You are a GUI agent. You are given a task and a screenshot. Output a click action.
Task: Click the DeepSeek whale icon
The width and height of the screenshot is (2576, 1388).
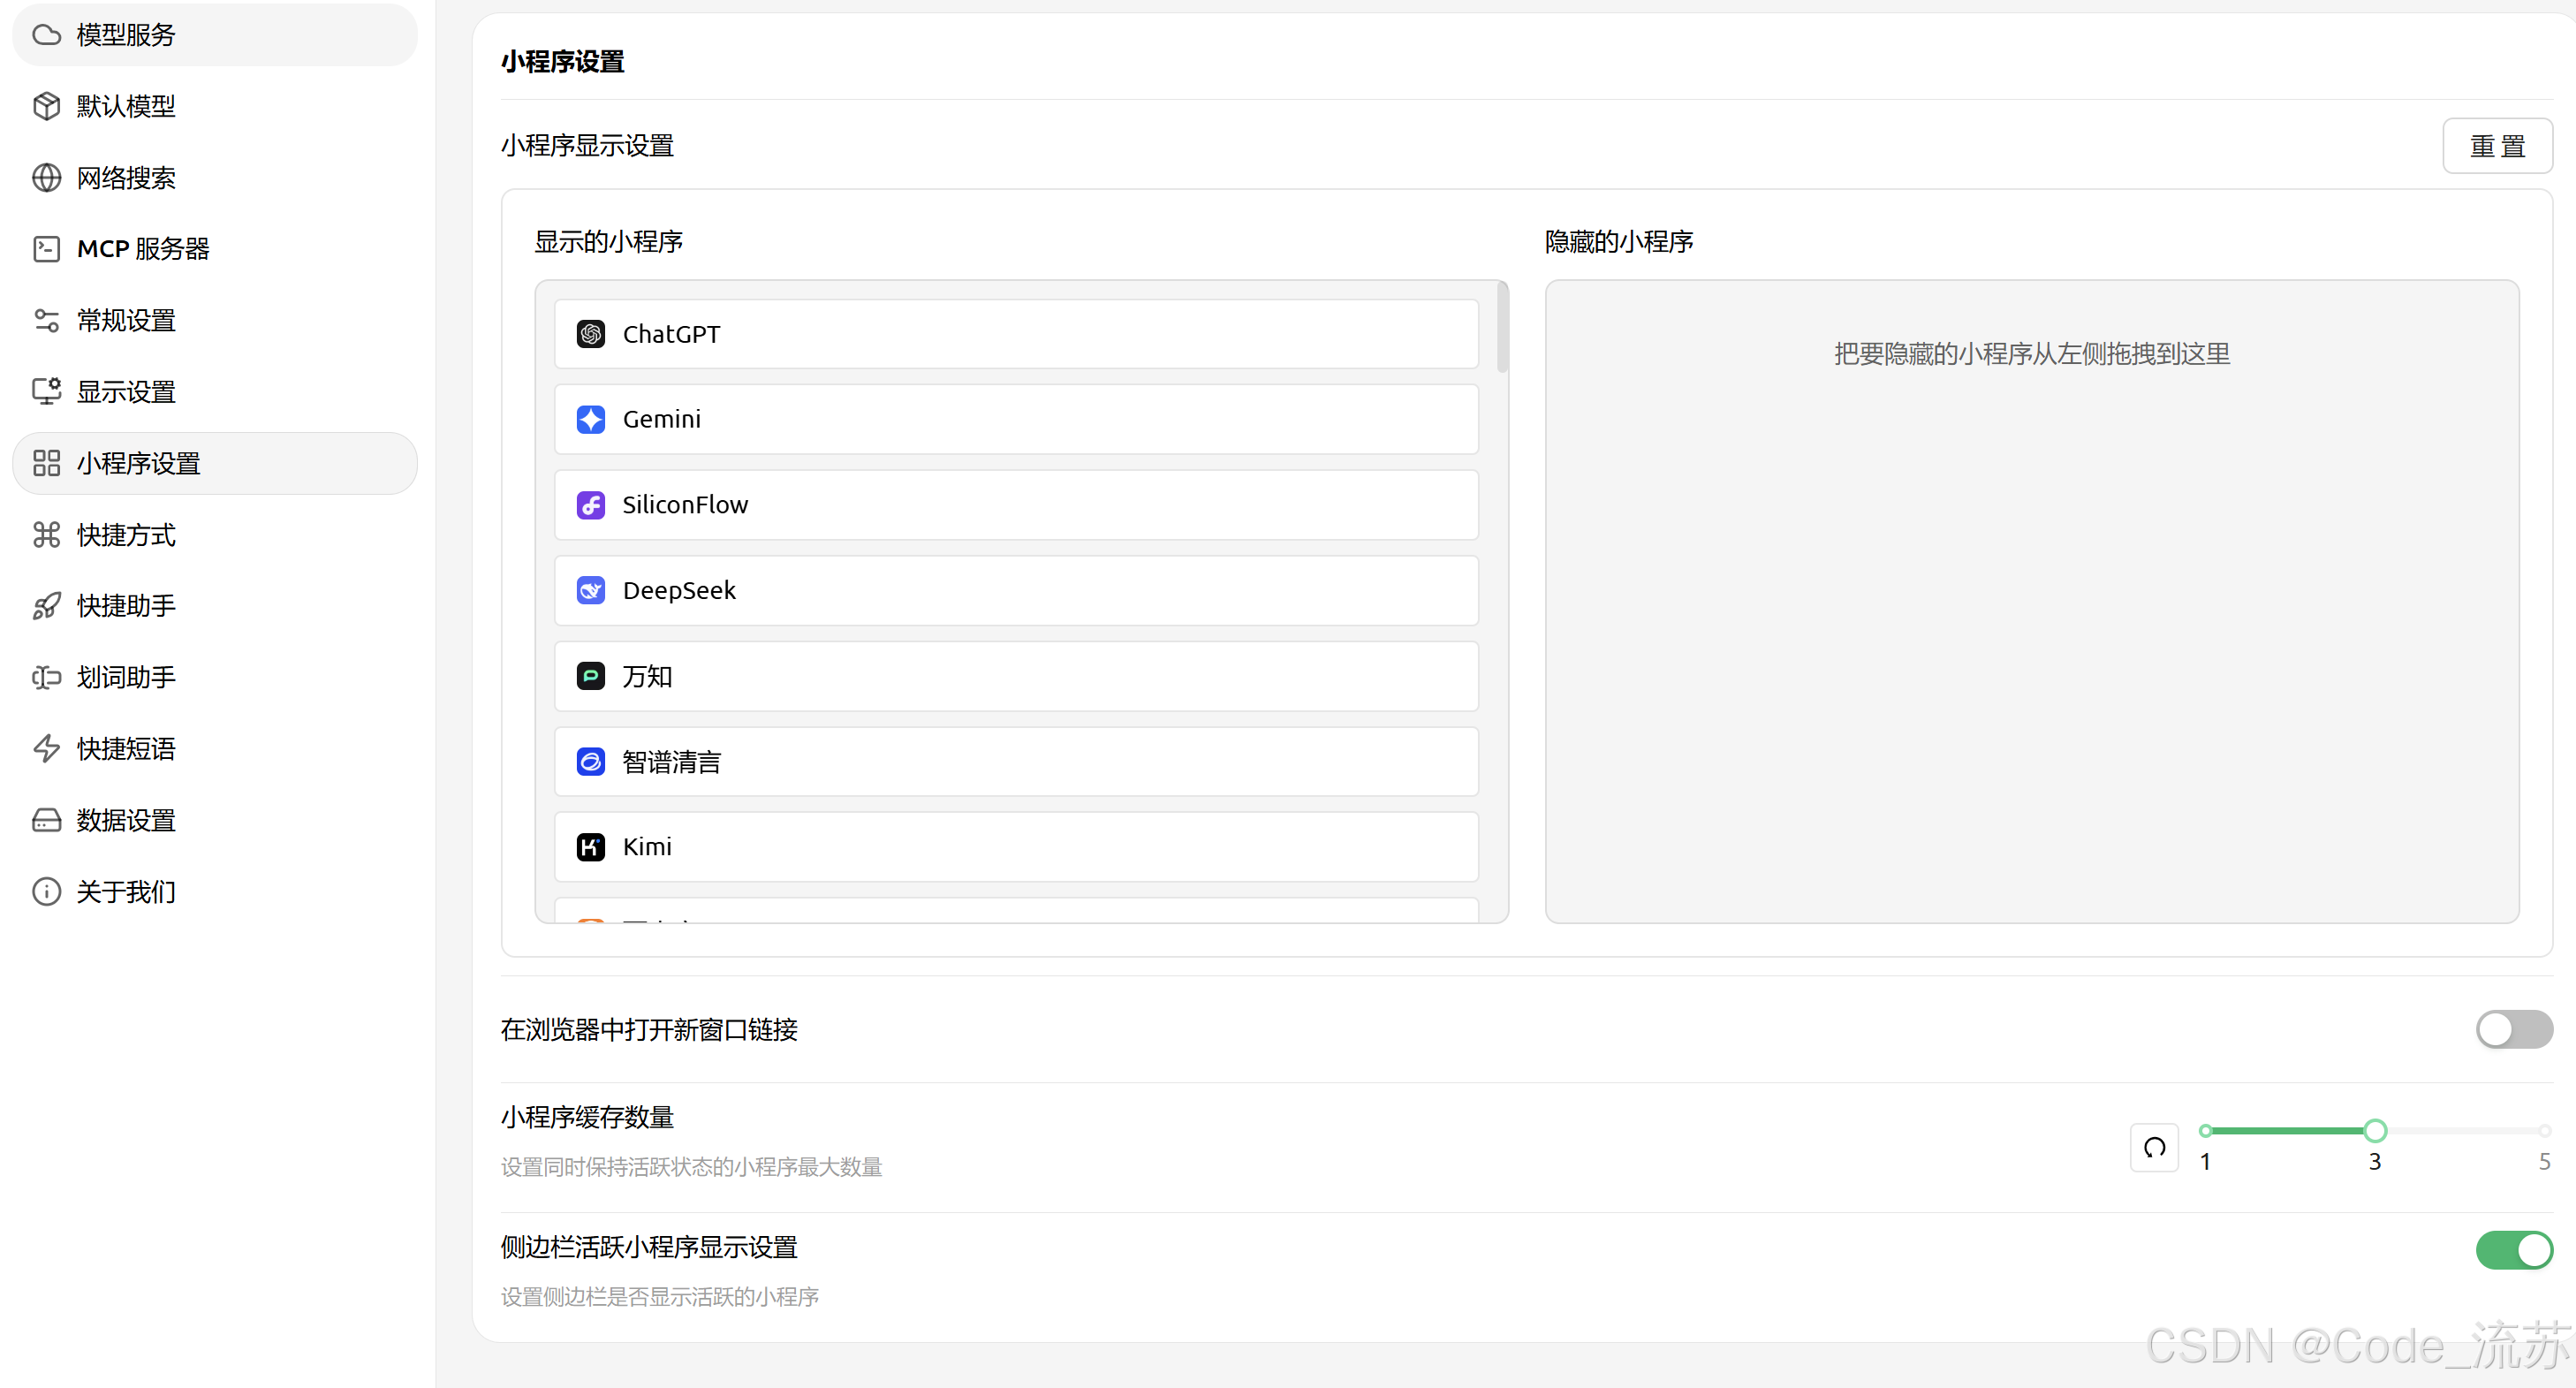click(591, 591)
